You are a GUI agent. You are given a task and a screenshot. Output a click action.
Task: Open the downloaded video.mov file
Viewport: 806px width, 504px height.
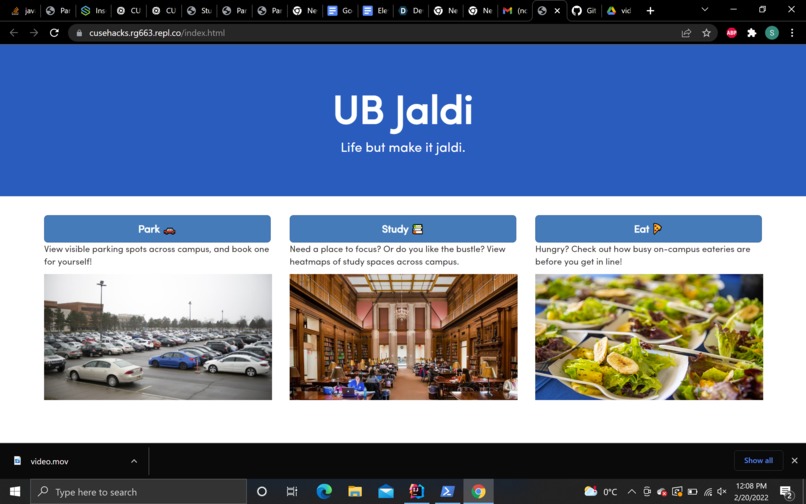[x=49, y=461]
